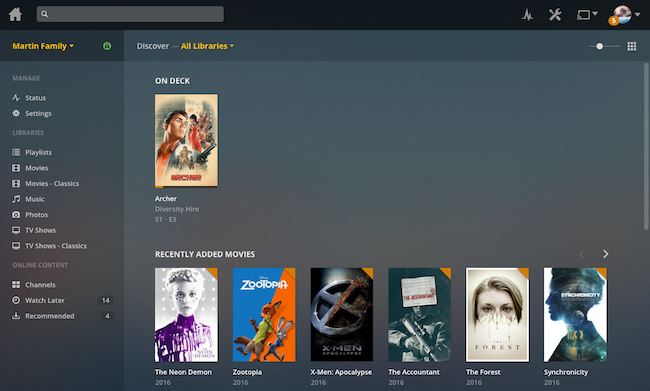The height and width of the screenshot is (391, 650).
Task: Open the Zootopia movie poster
Action: (x=264, y=314)
